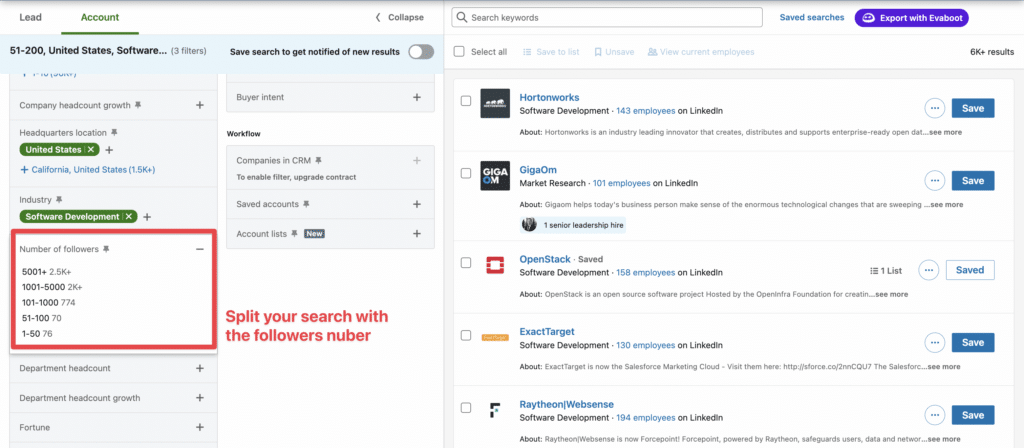Viewport: 1024px width, 448px height.
Task: Add California, United States suggestion
Action: [x=88, y=170]
